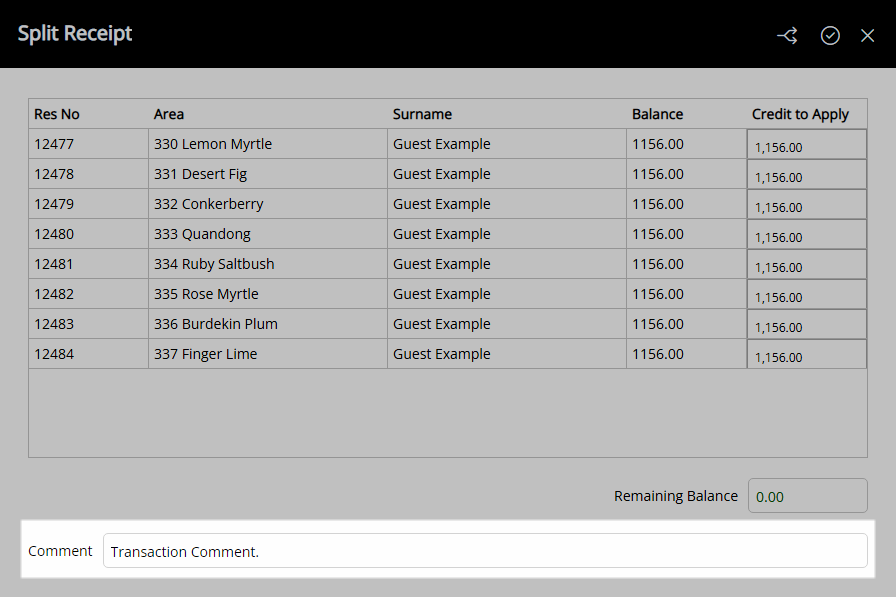The height and width of the screenshot is (597, 896).
Task: Click the split/distribute arrows icon in header
Action: click(x=787, y=35)
